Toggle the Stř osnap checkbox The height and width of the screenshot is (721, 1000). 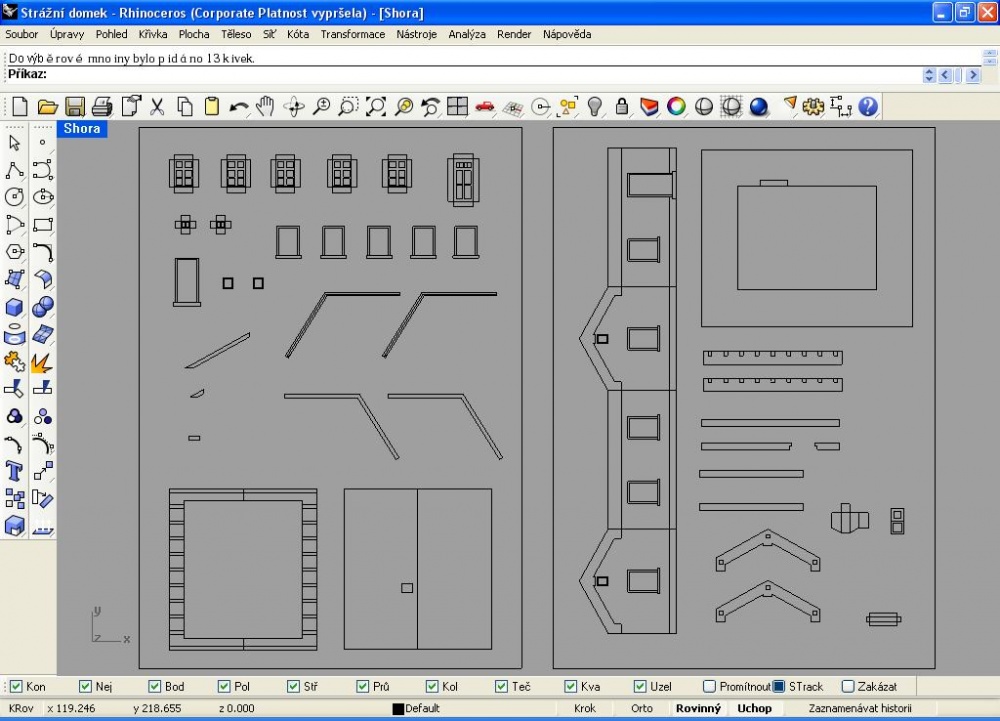point(293,687)
